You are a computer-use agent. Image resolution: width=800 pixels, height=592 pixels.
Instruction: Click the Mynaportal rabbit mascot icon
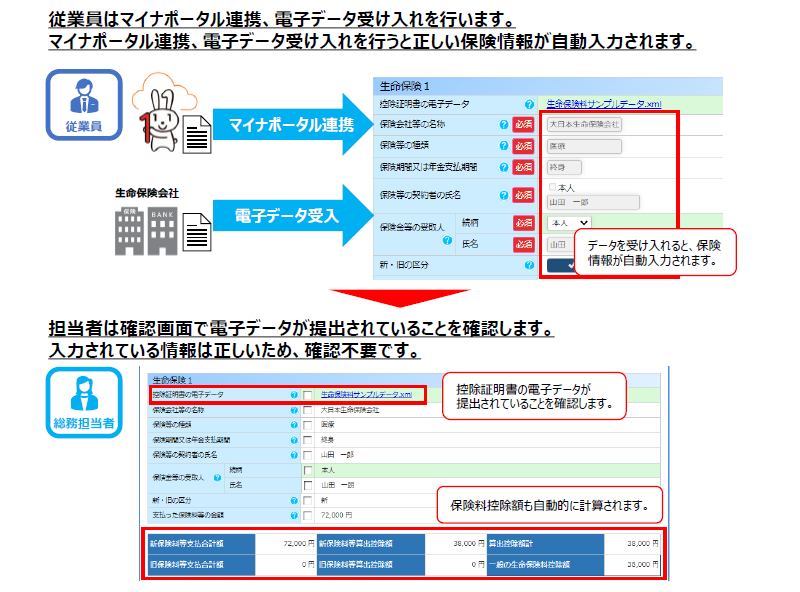[x=160, y=120]
